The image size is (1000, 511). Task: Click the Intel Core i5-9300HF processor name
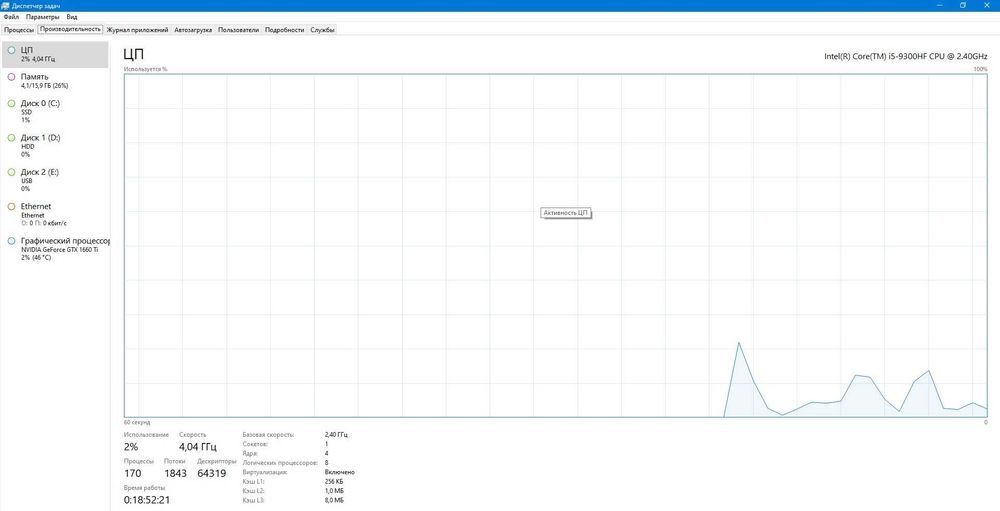(x=906, y=56)
